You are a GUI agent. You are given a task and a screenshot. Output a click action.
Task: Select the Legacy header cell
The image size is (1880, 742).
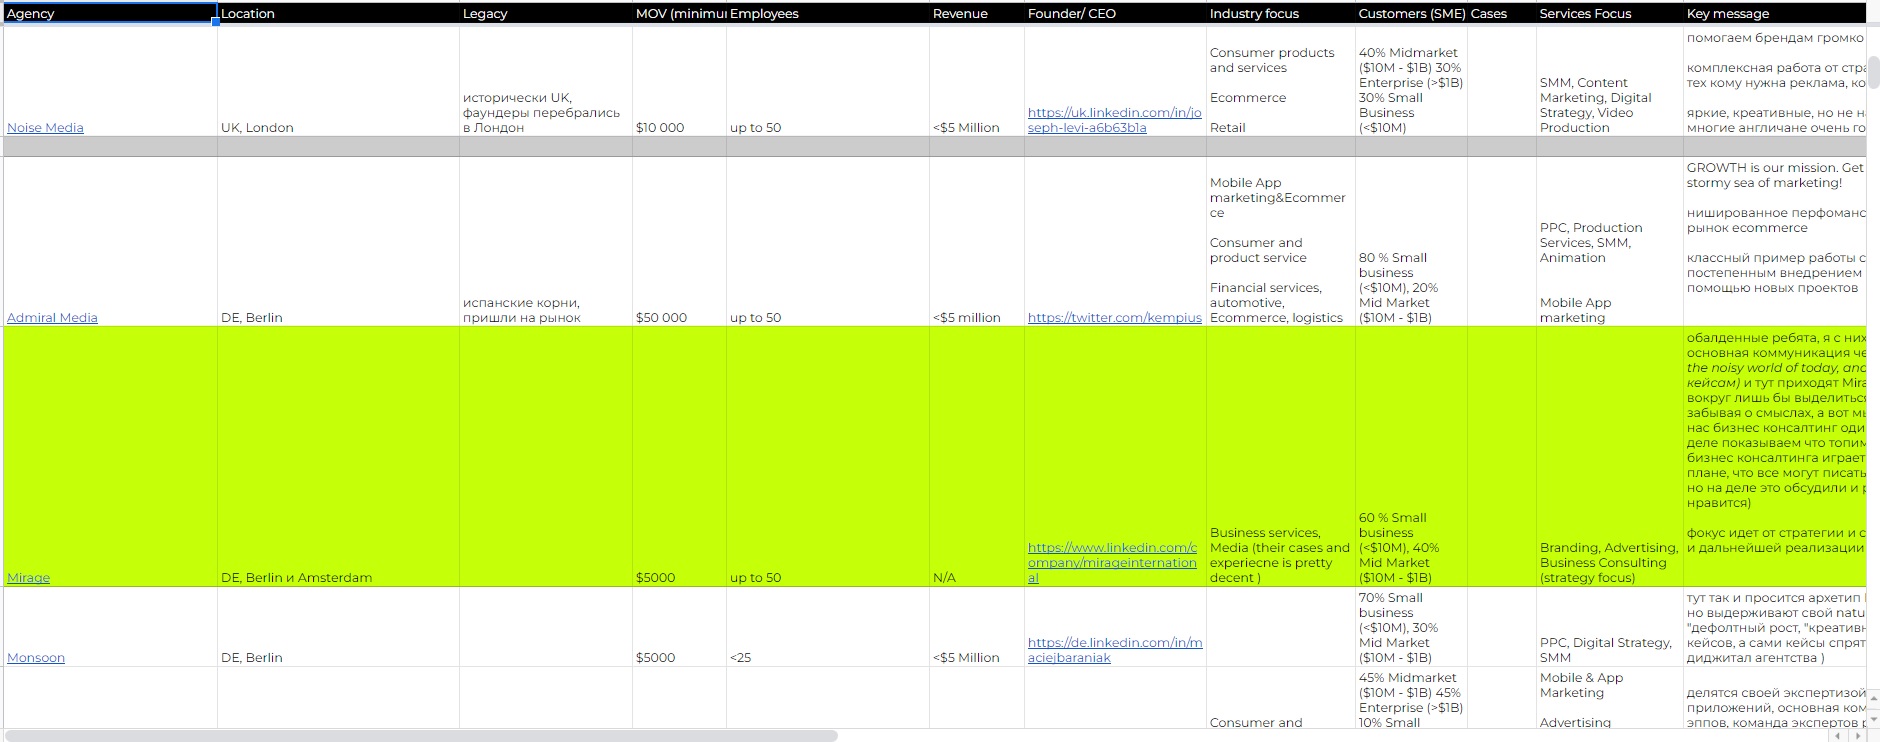(546, 14)
